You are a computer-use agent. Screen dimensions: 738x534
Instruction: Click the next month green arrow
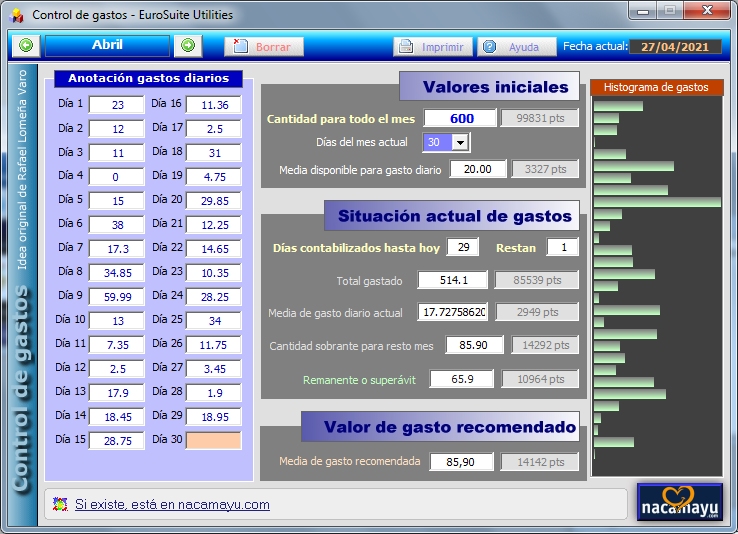(187, 46)
